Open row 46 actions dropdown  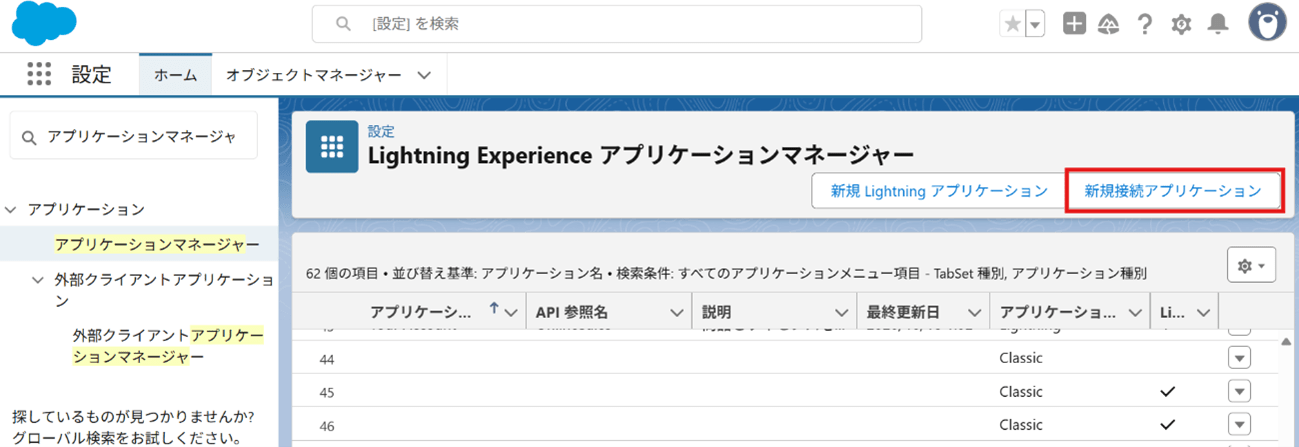(1240, 424)
